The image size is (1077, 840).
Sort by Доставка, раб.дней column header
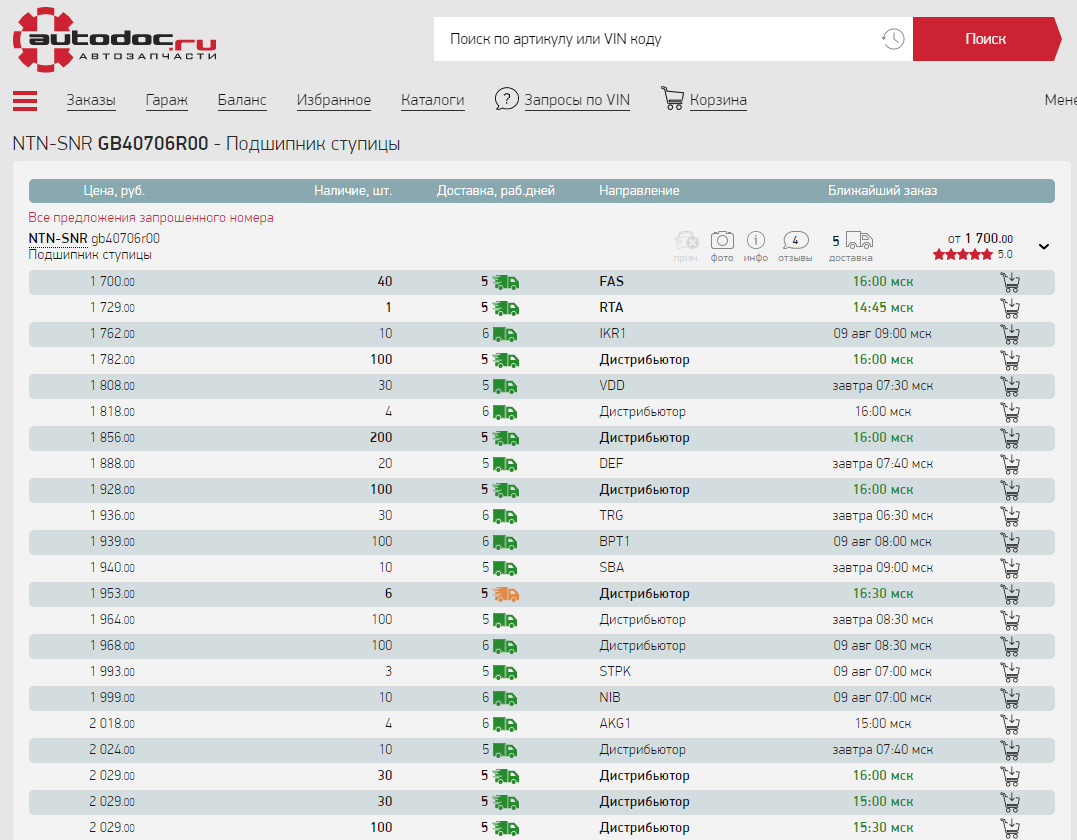click(495, 191)
